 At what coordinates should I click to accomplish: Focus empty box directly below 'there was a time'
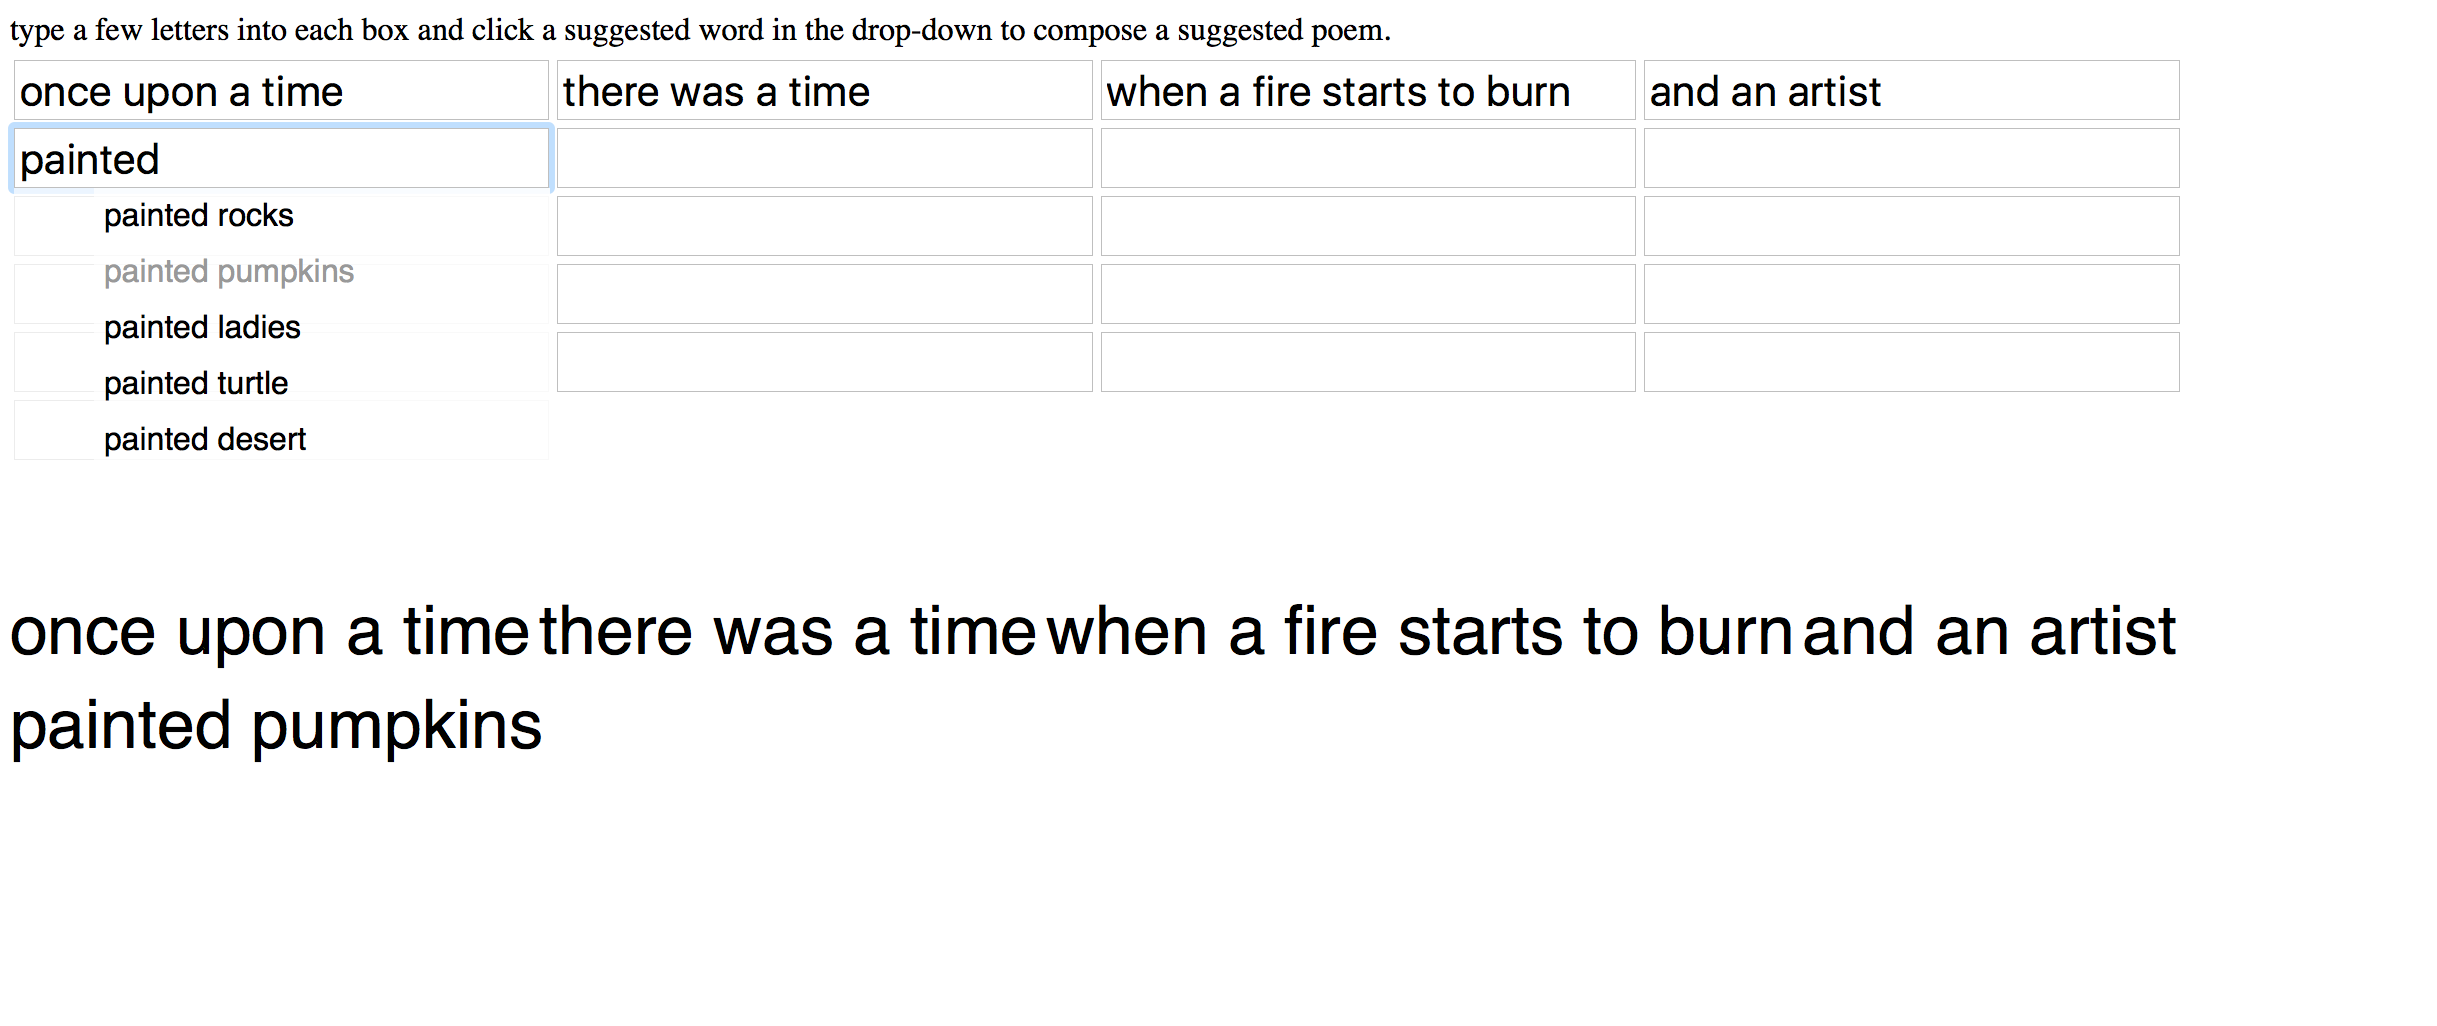[824, 159]
